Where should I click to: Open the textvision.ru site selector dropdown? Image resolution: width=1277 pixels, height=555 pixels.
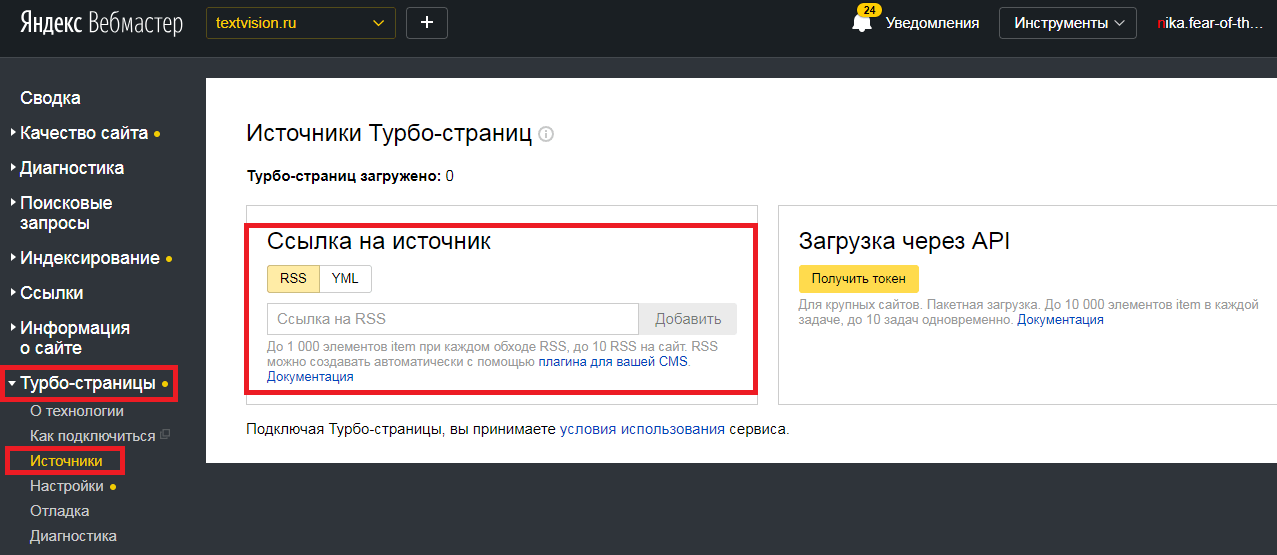tap(300, 22)
